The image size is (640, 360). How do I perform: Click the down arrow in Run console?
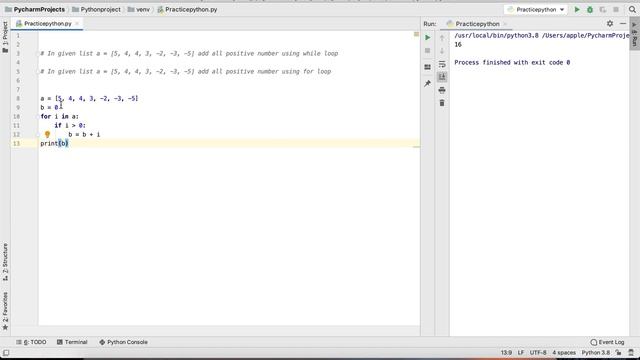point(442,51)
